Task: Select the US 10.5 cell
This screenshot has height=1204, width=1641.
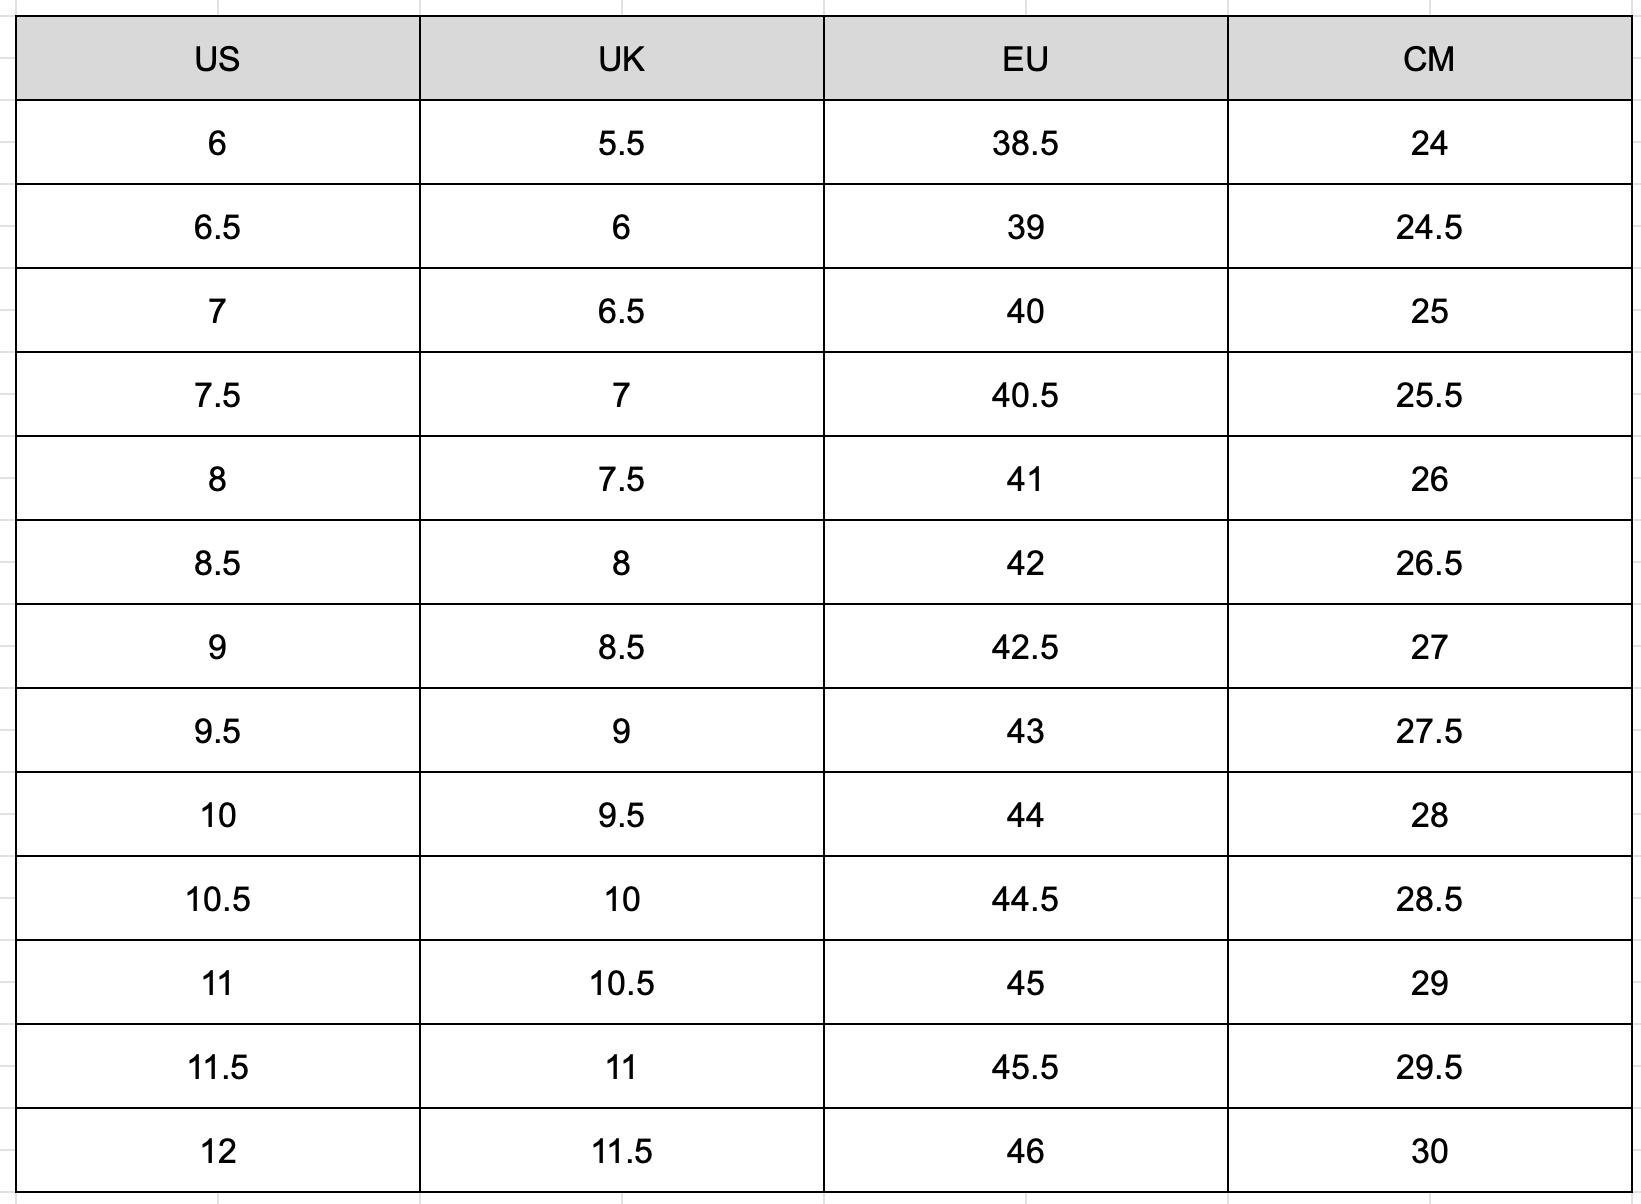Action: point(218,899)
